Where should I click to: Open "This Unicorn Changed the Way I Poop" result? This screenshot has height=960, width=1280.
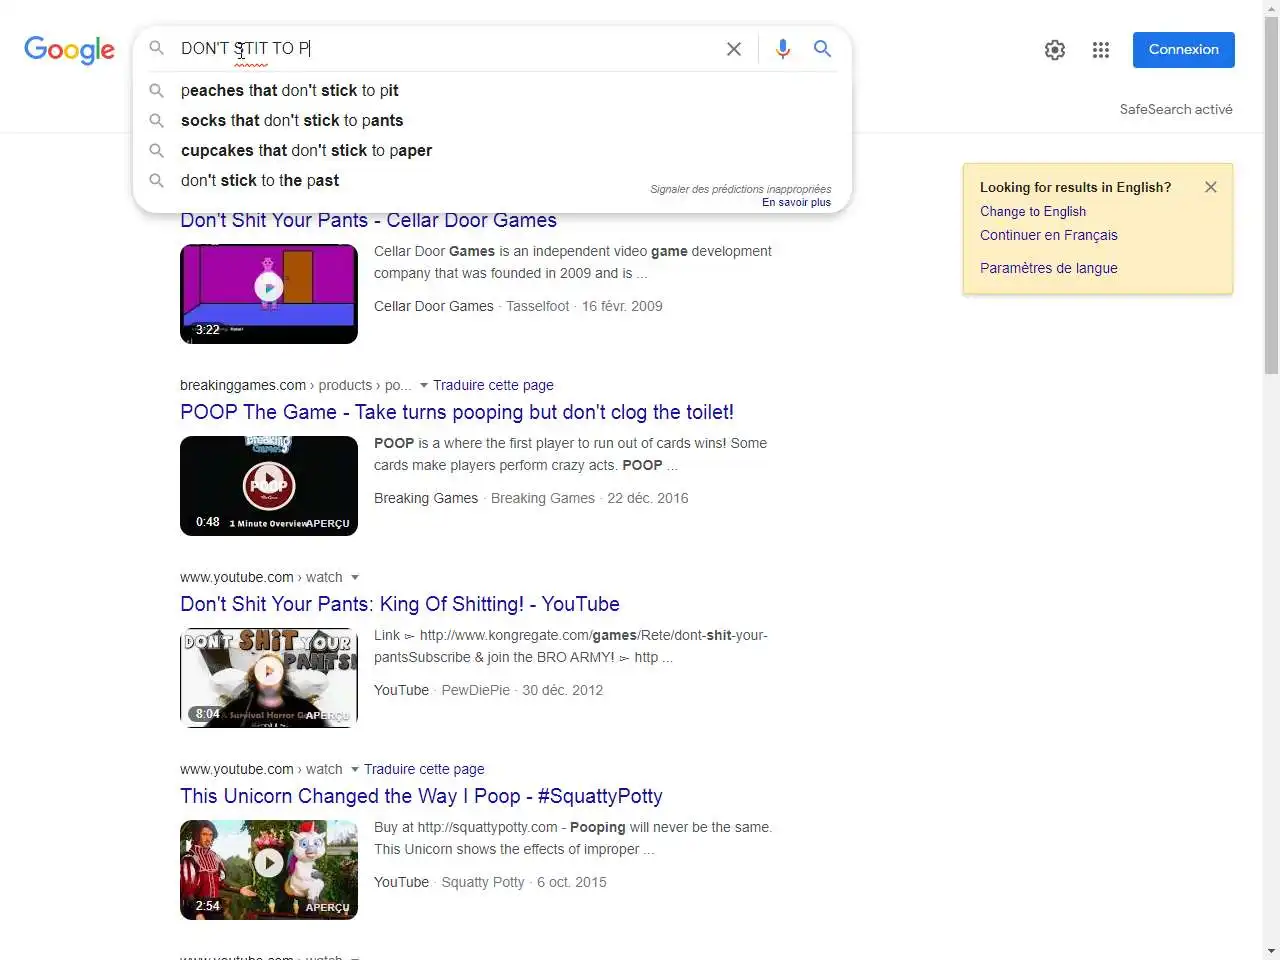[421, 796]
